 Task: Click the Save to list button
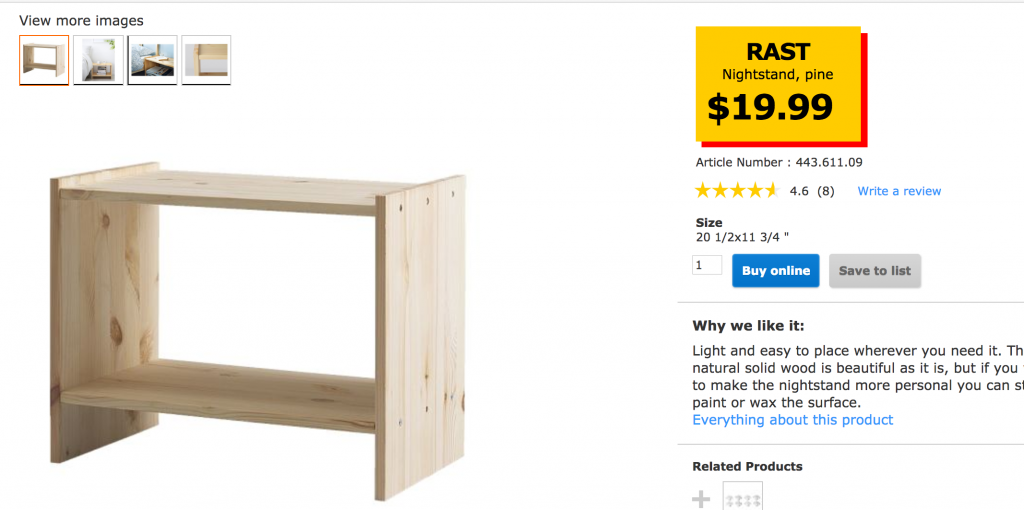874,271
